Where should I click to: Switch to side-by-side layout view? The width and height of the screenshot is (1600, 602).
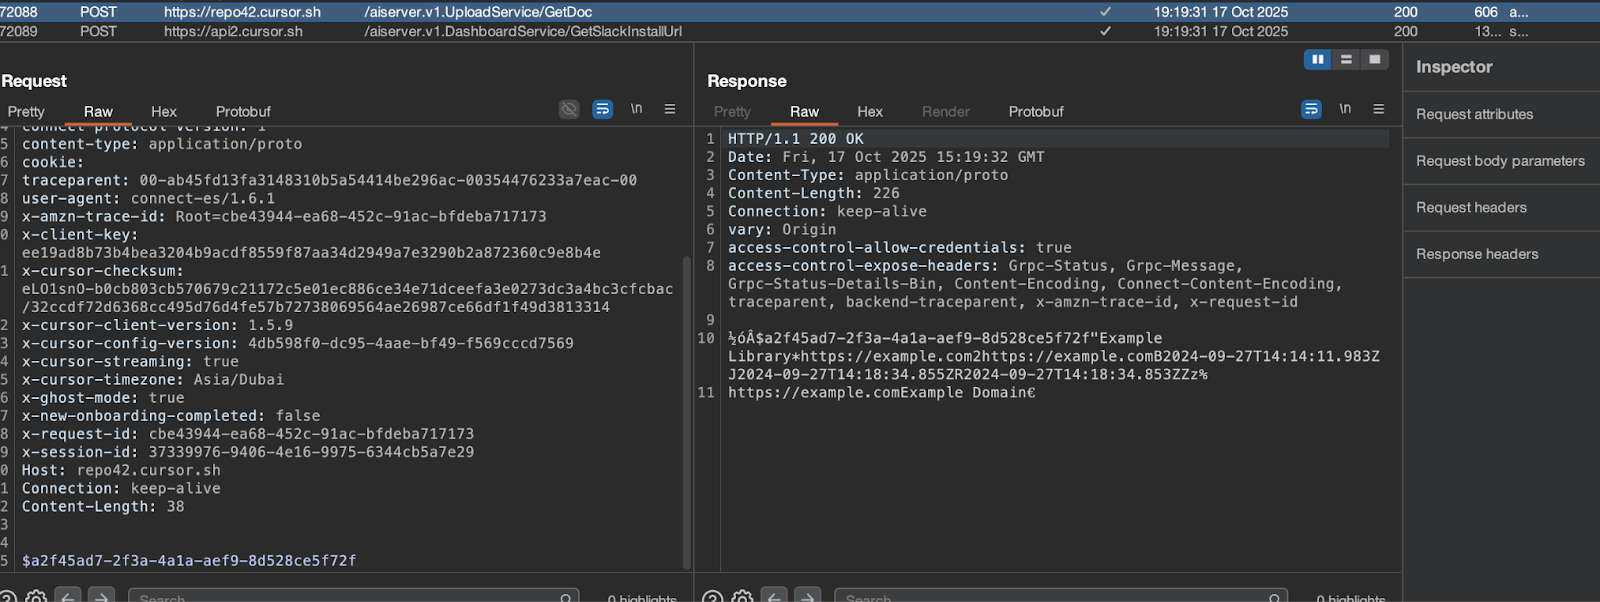pos(1318,60)
